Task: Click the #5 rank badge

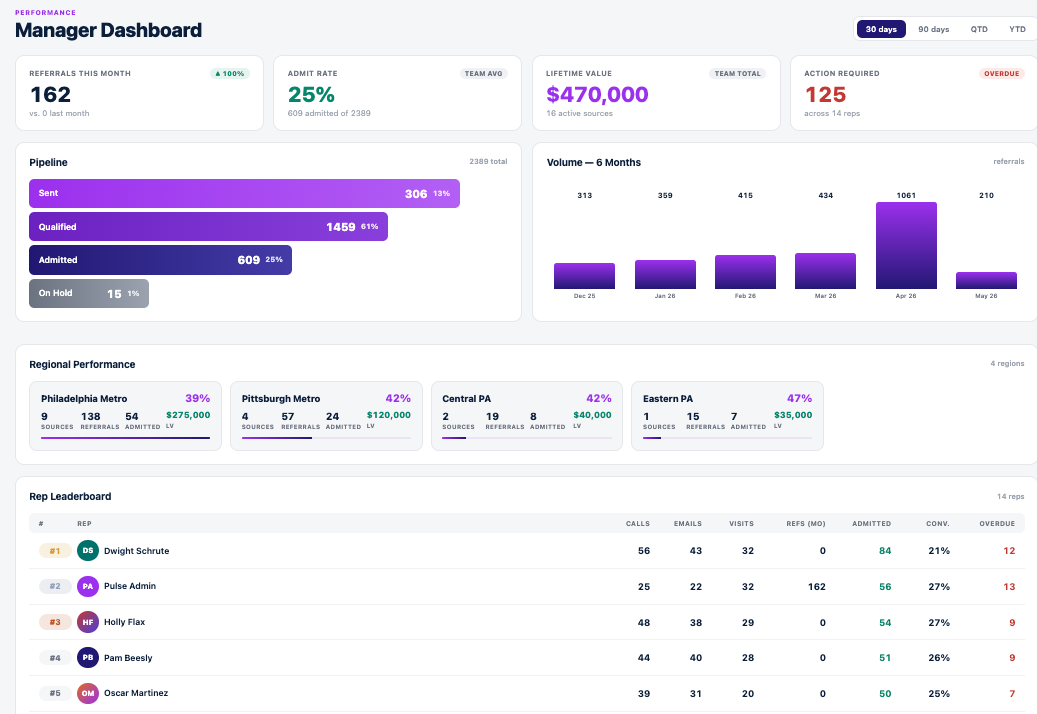Action: 55,694
